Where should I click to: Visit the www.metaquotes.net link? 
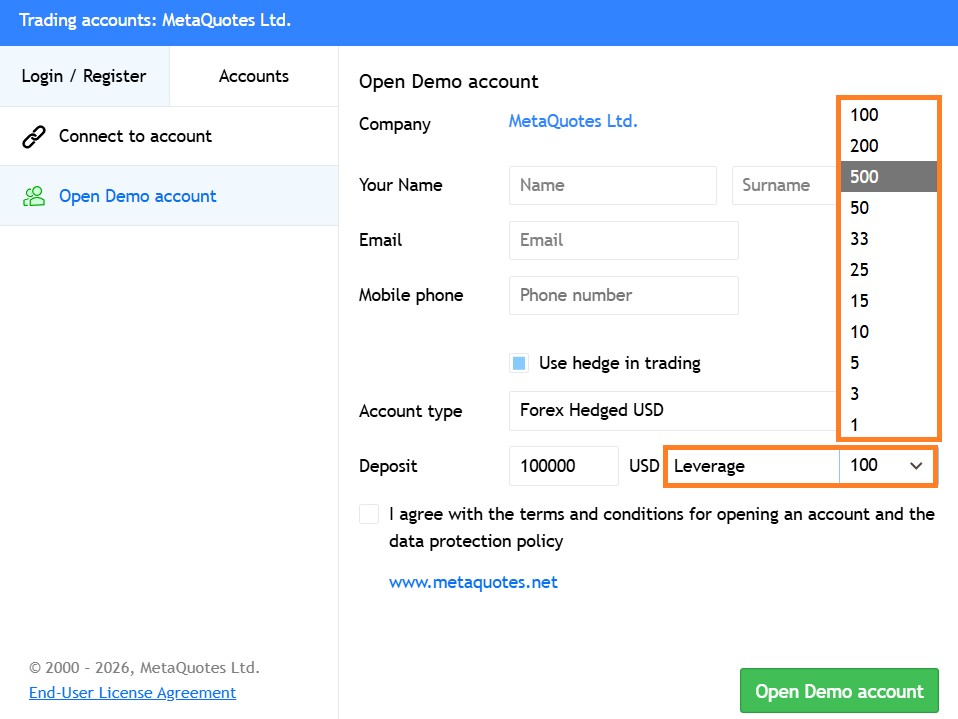click(474, 582)
